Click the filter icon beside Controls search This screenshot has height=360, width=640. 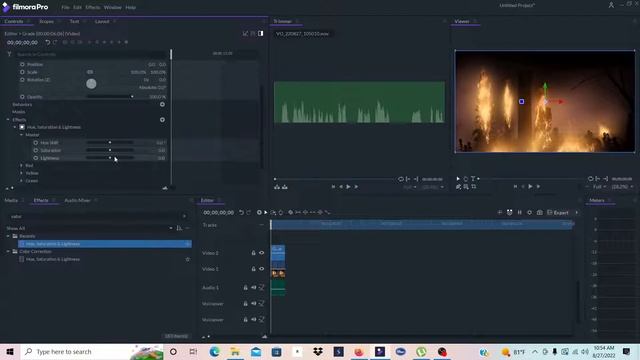(x=9, y=54)
